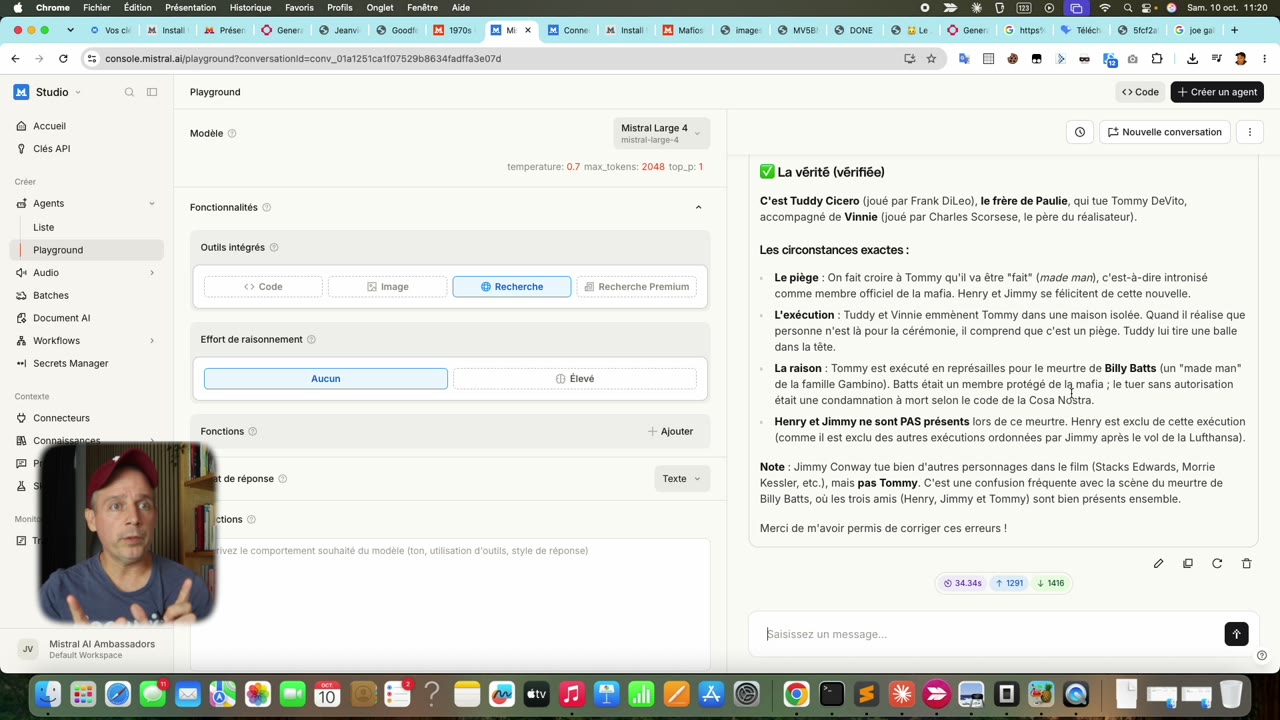Collapse the sidebar panel icon
Viewport: 1280px width, 720px height.
[152, 92]
